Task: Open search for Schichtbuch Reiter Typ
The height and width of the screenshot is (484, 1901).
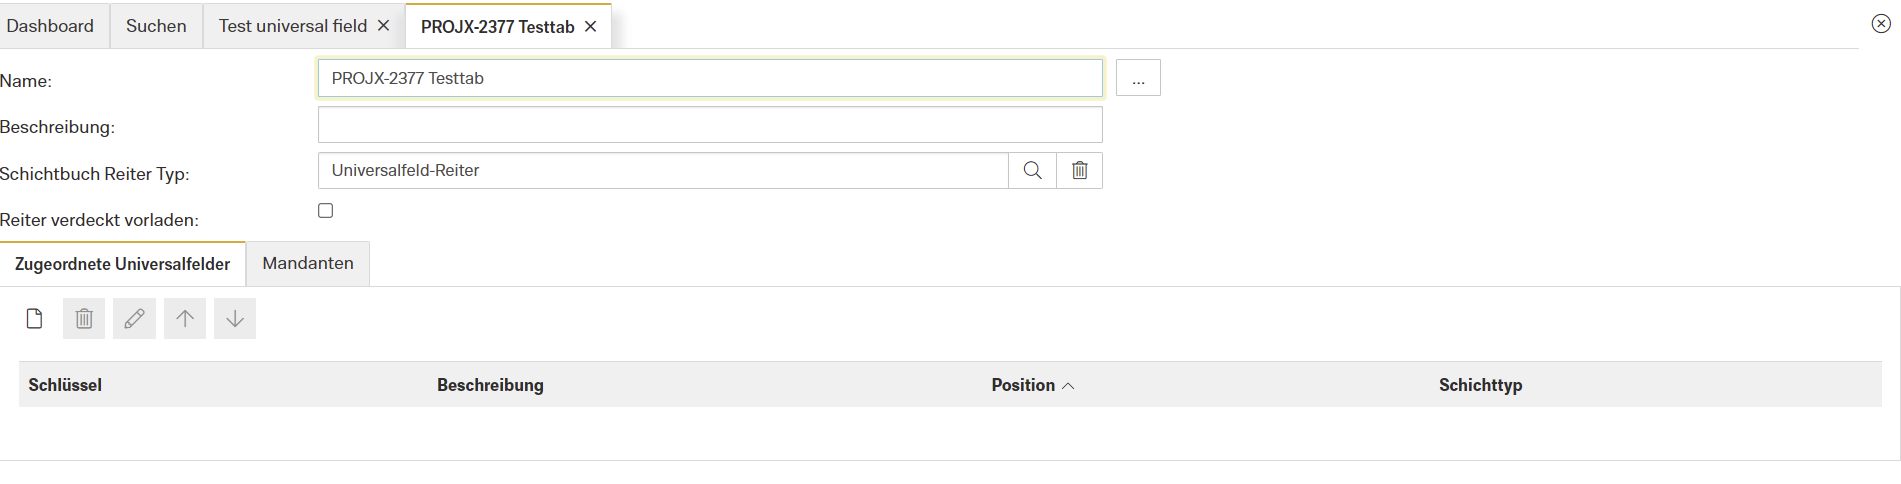Action: point(1032,171)
